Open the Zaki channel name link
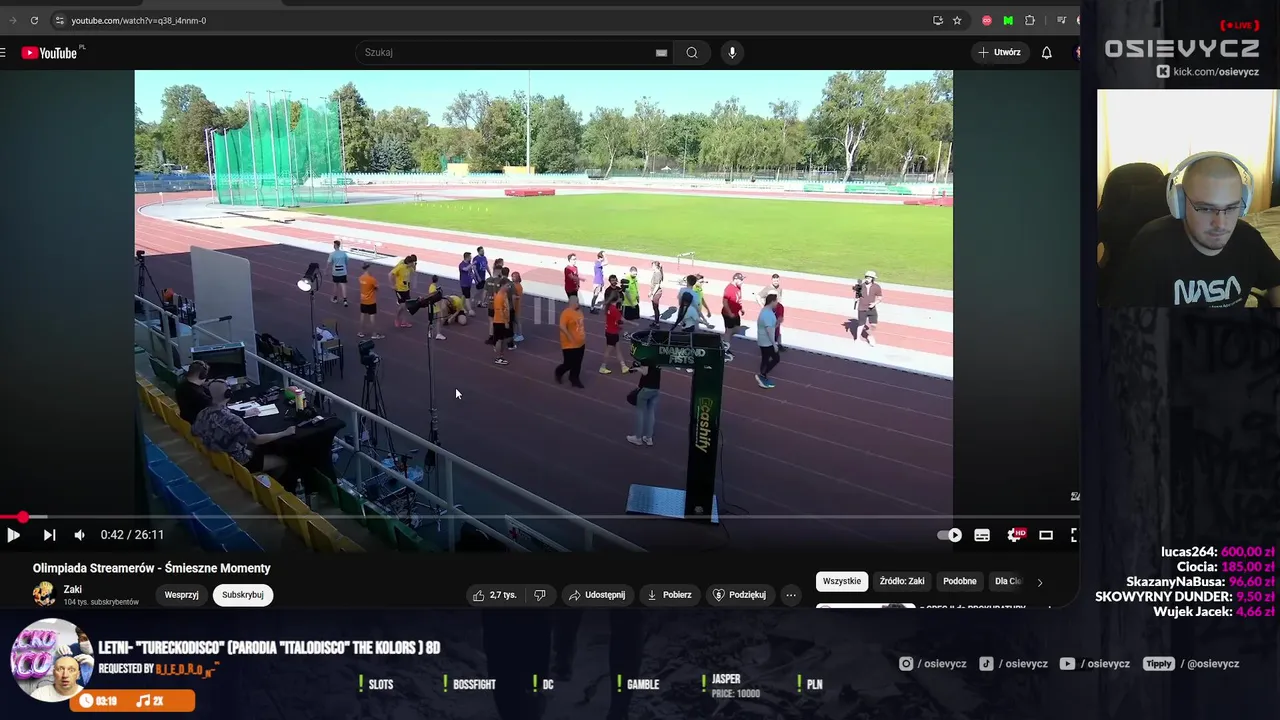This screenshot has height=720, width=1280. (73, 589)
